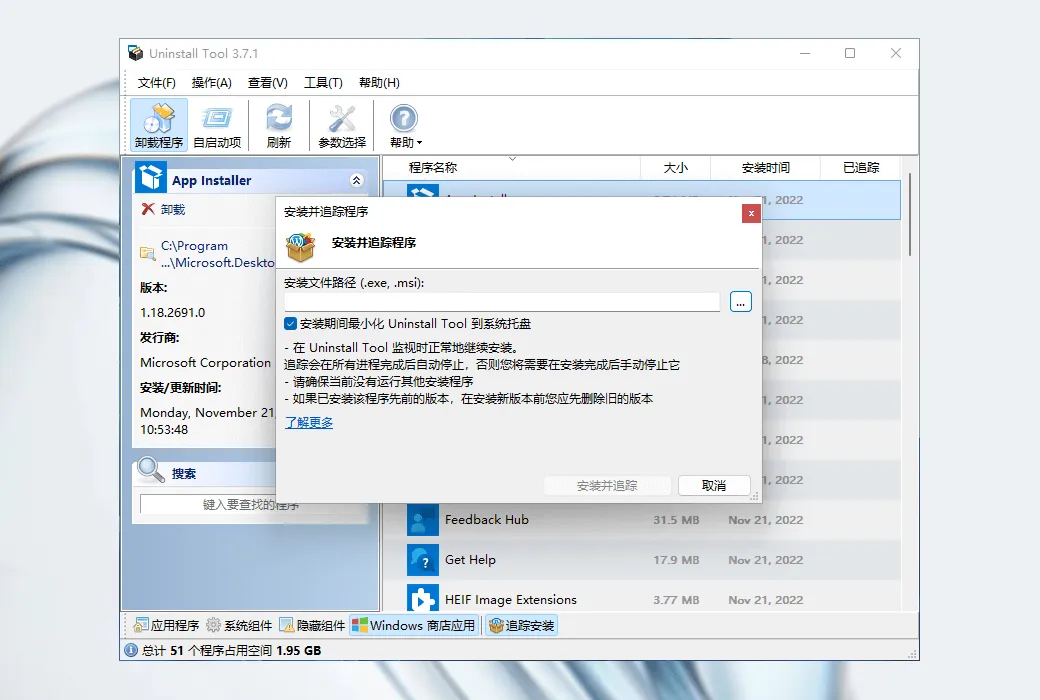
Task: Maximize the Uninstall Tool window
Action: point(850,53)
